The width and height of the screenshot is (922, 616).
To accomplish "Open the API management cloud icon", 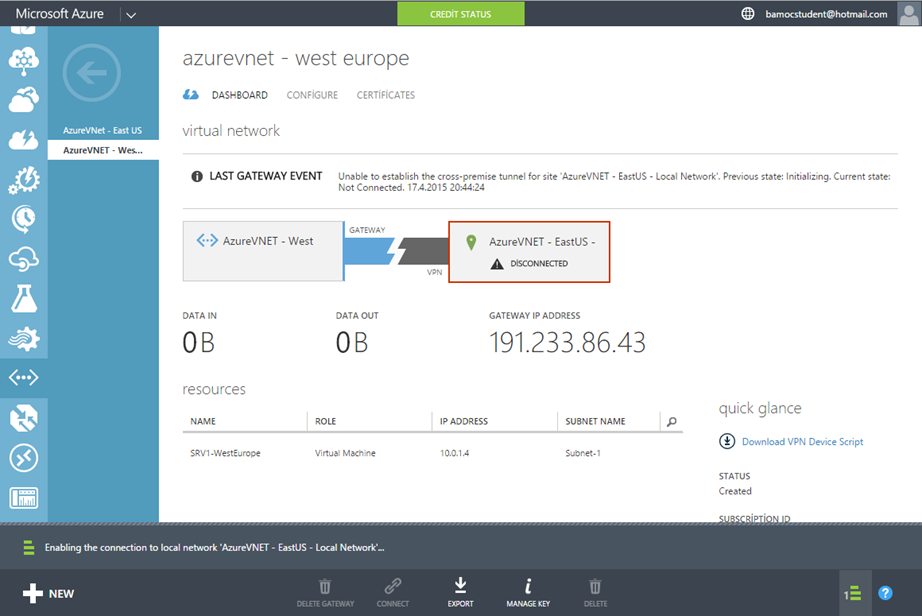I will tap(24, 259).
